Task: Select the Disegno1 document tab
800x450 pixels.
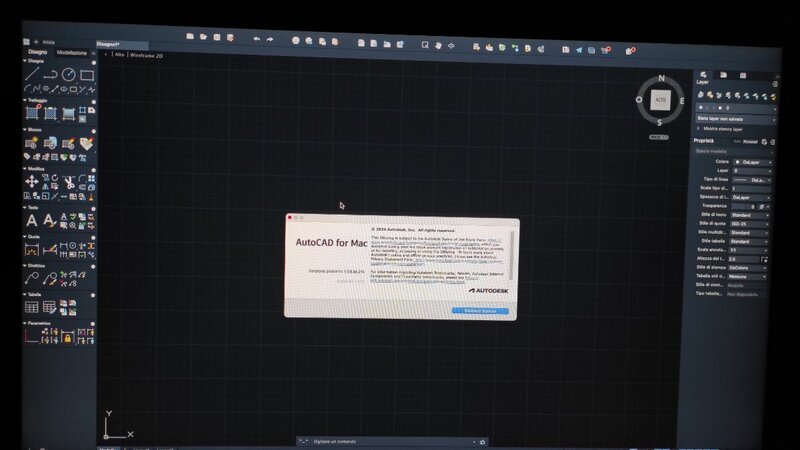Action: tap(122, 45)
